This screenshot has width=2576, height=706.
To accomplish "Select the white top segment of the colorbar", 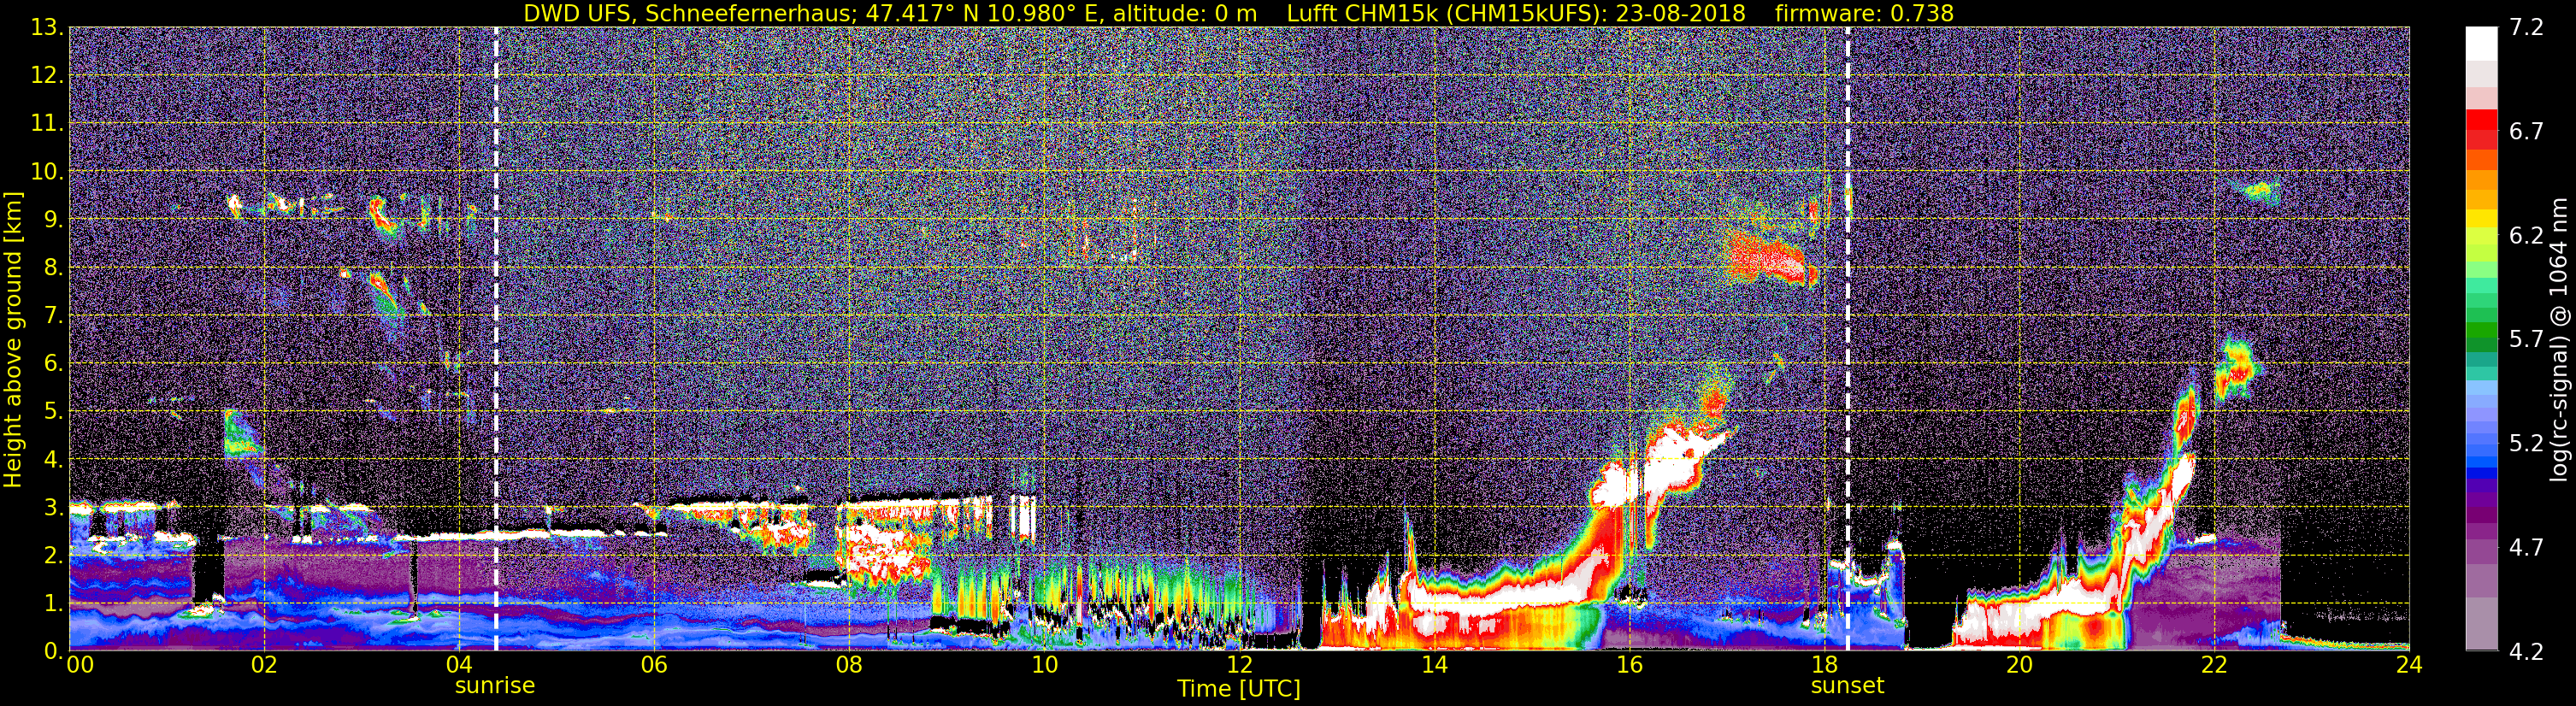I will 2481,44.
